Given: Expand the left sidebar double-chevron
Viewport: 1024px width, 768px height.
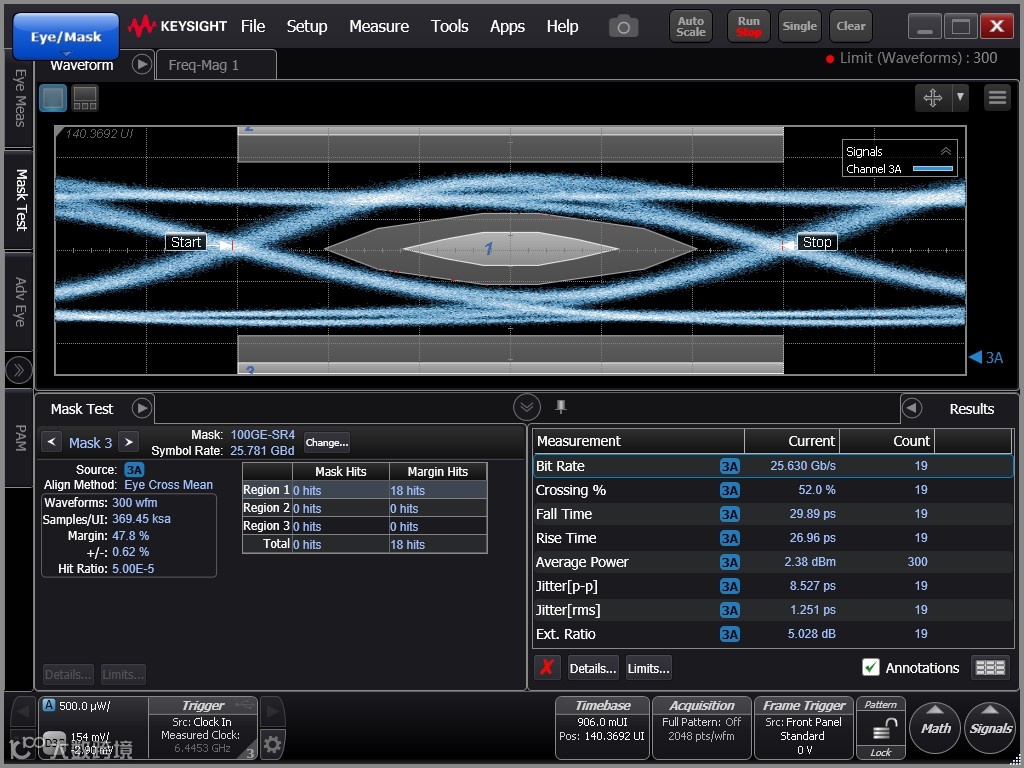Looking at the screenshot, I should pyautogui.click(x=18, y=370).
